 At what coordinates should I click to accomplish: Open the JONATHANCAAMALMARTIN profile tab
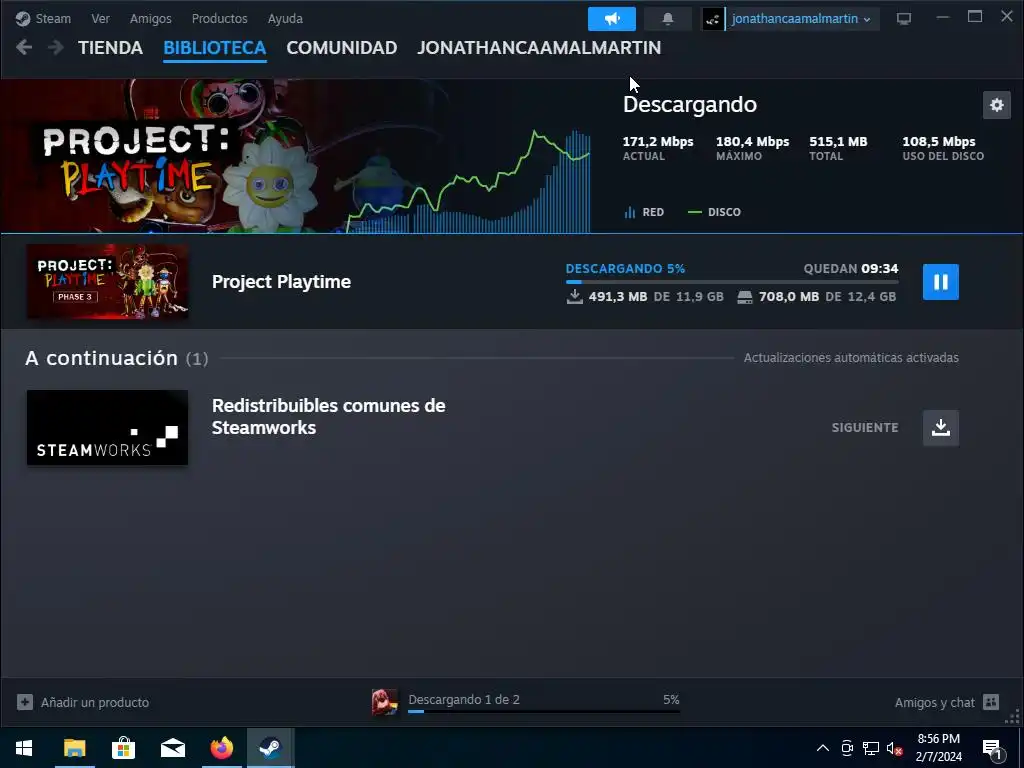[x=539, y=48]
